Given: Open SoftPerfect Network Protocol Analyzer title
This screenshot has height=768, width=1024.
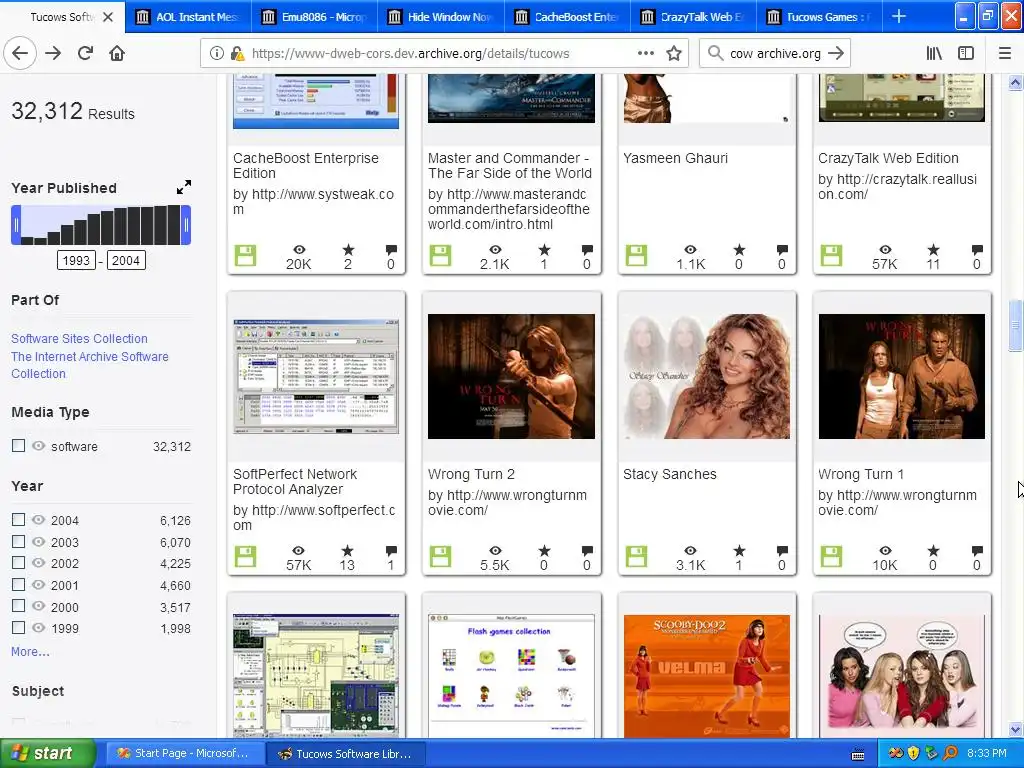Looking at the screenshot, I should pos(295,481).
